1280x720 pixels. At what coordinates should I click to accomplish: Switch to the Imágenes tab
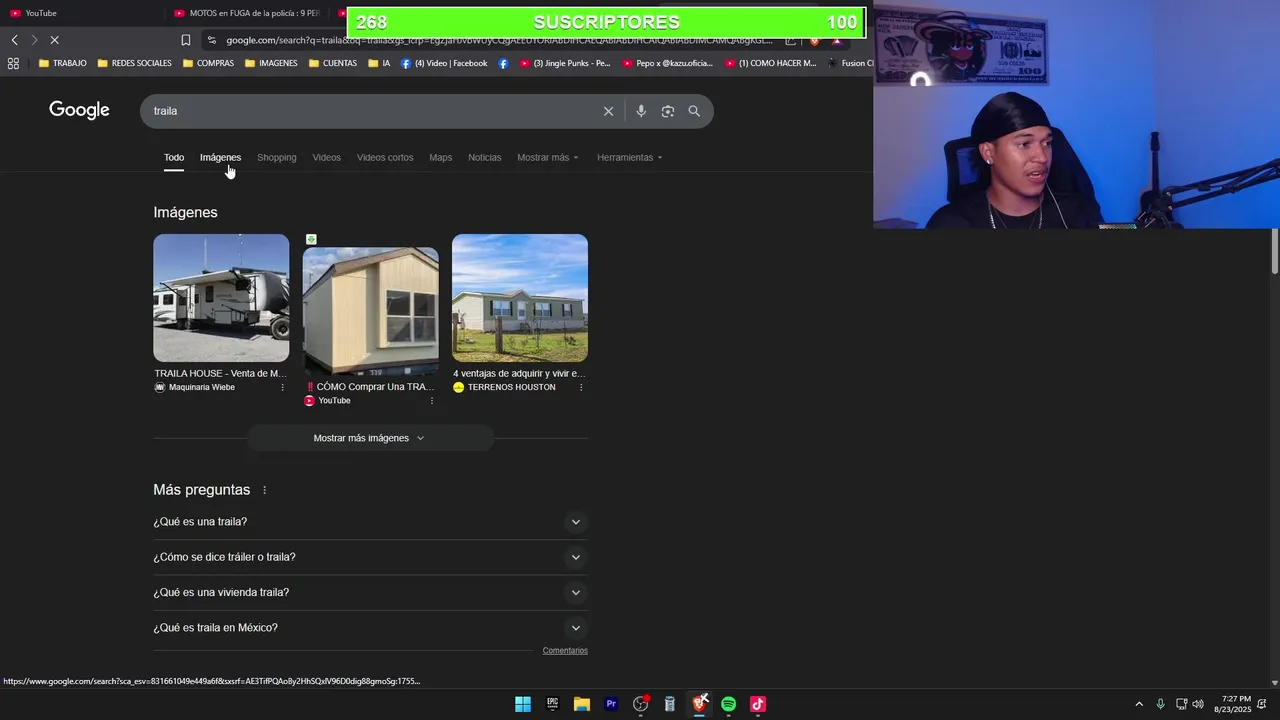pyautogui.click(x=220, y=157)
